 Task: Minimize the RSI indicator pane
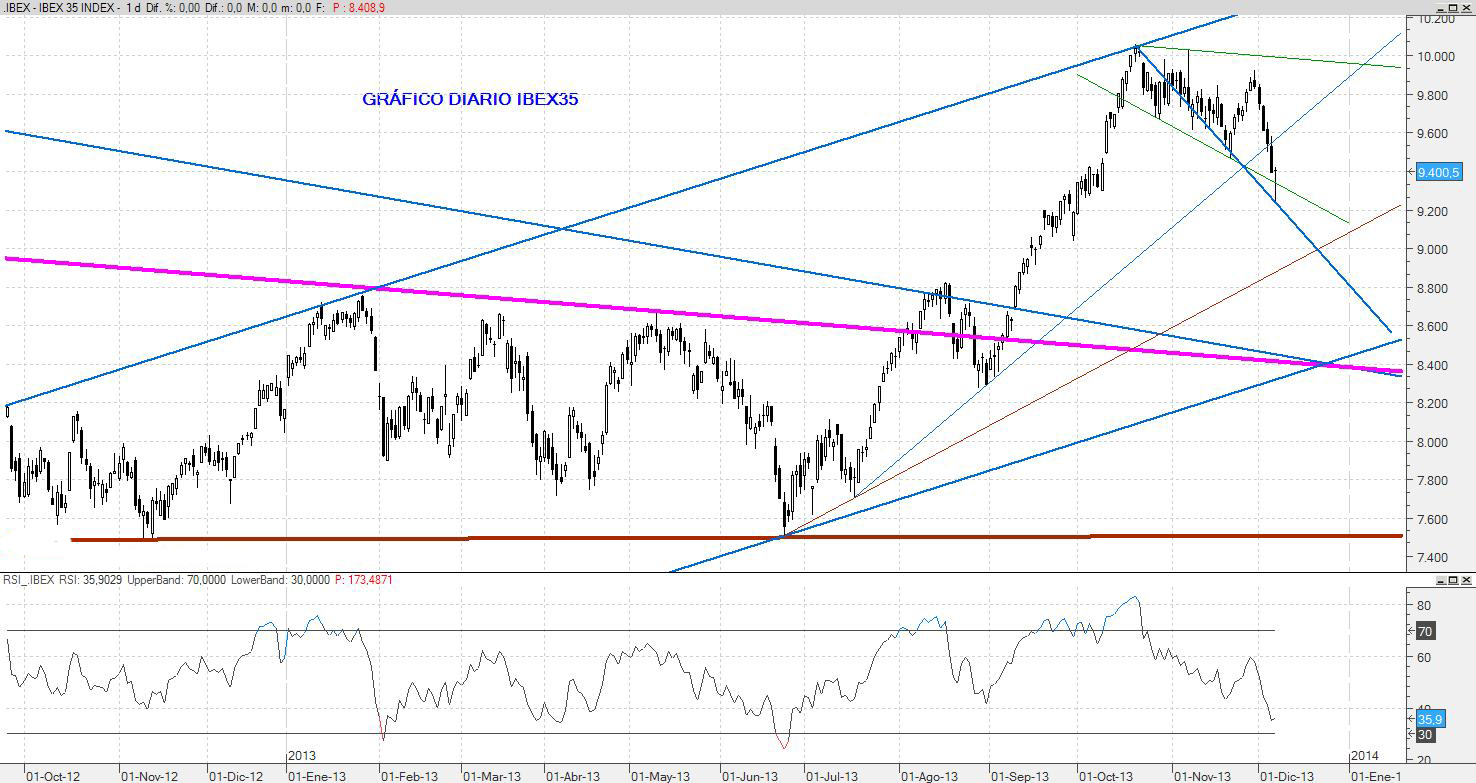pos(1439,580)
